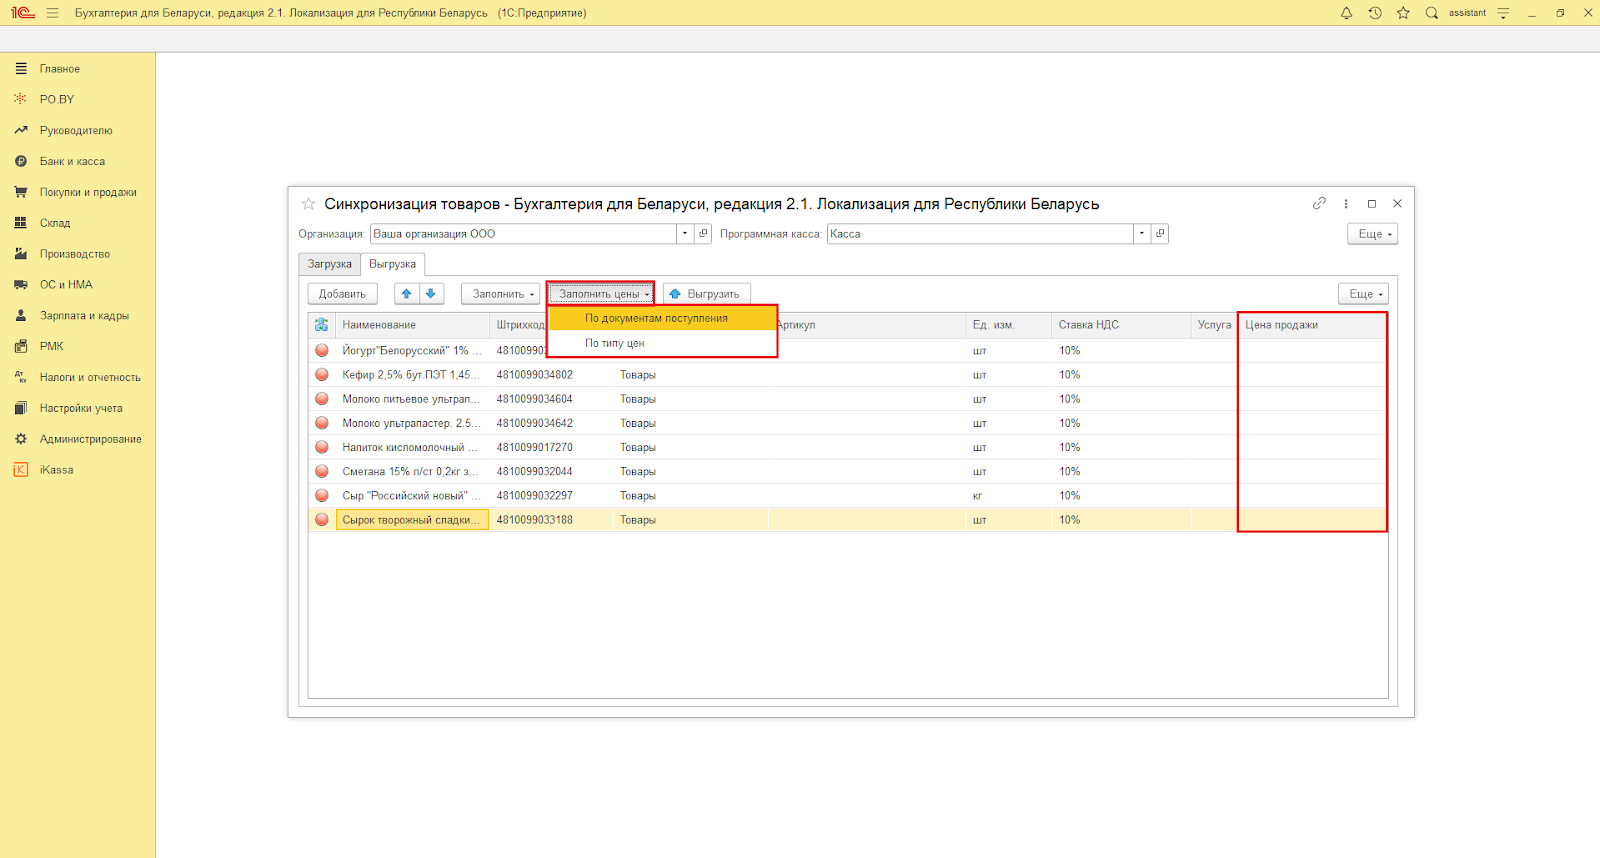Click кг unit cell in Сыр row
1600x858 pixels.
(x=1009, y=496)
